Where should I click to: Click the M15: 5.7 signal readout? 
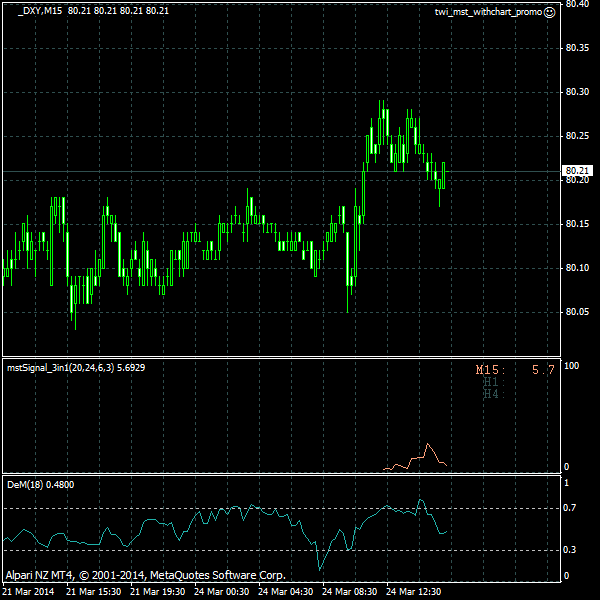click(515, 370)
